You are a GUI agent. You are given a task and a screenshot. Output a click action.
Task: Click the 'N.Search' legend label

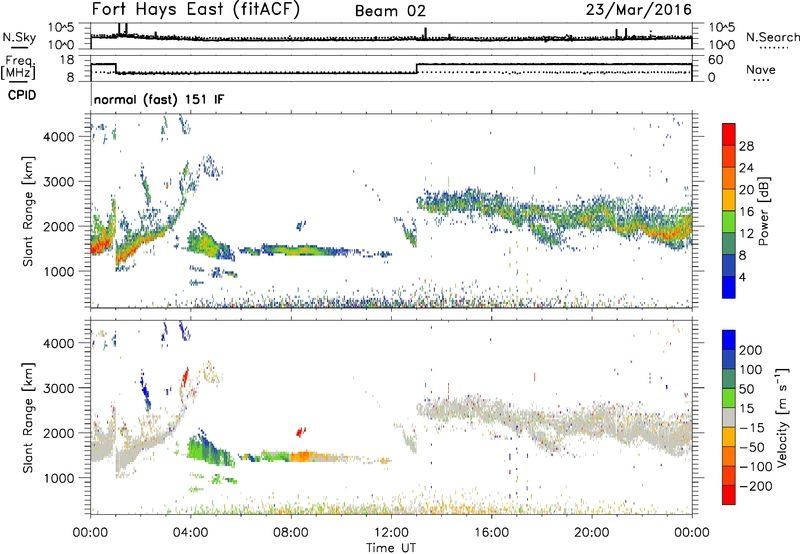click(772, 37)
